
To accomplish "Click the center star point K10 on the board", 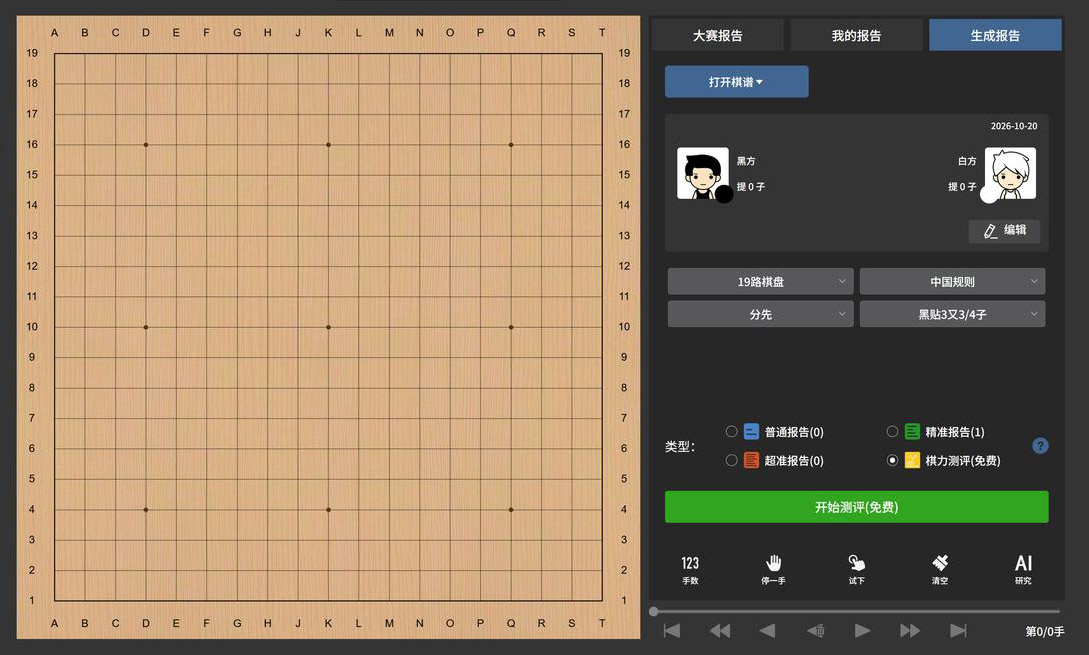I will [x=329, y=327].
